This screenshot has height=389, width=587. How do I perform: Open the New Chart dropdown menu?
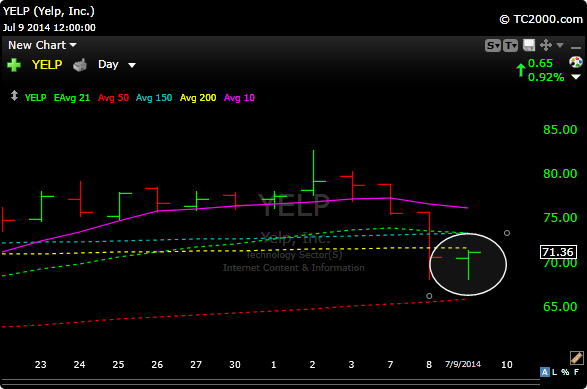click(42, 45)
